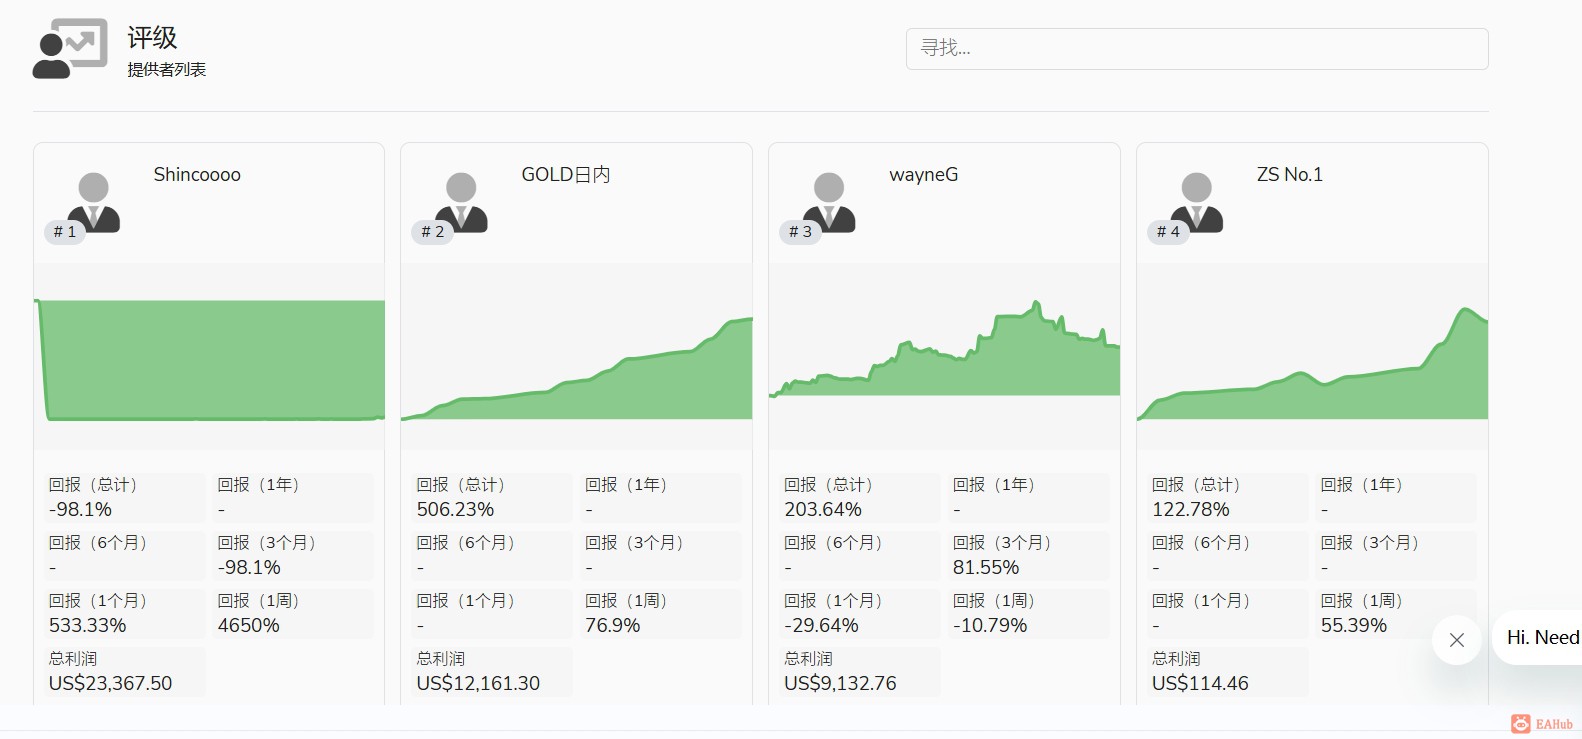Viewport: 1582px width, 739px height.
Task: Click GOLD日内 provider avatar icon
Action: 461,202
